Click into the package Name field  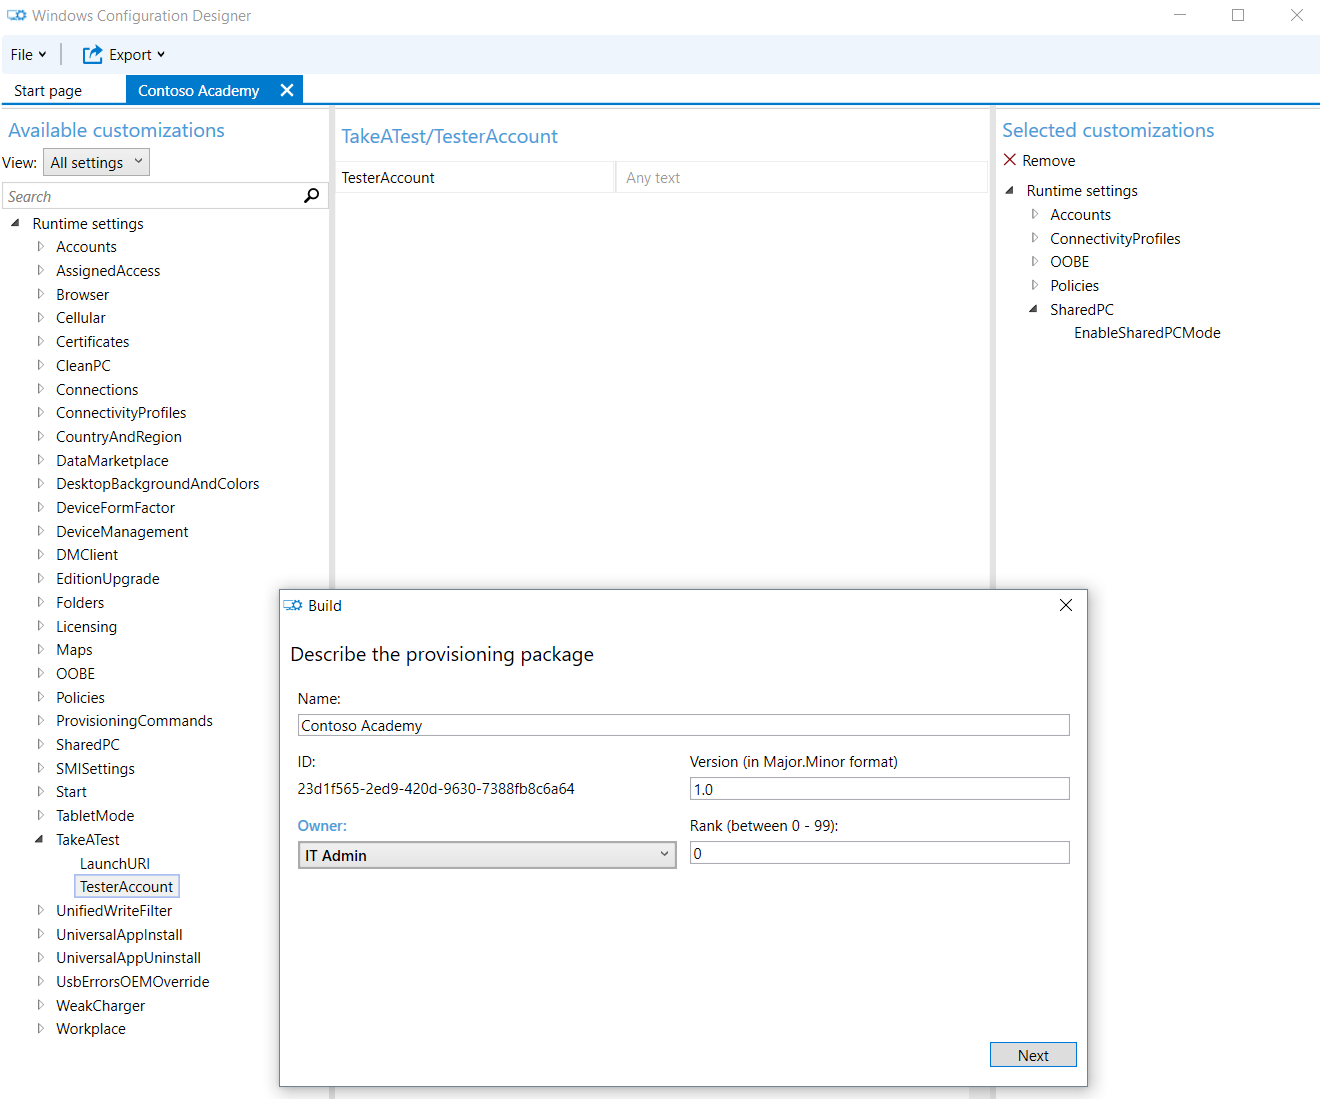(684, 725)
